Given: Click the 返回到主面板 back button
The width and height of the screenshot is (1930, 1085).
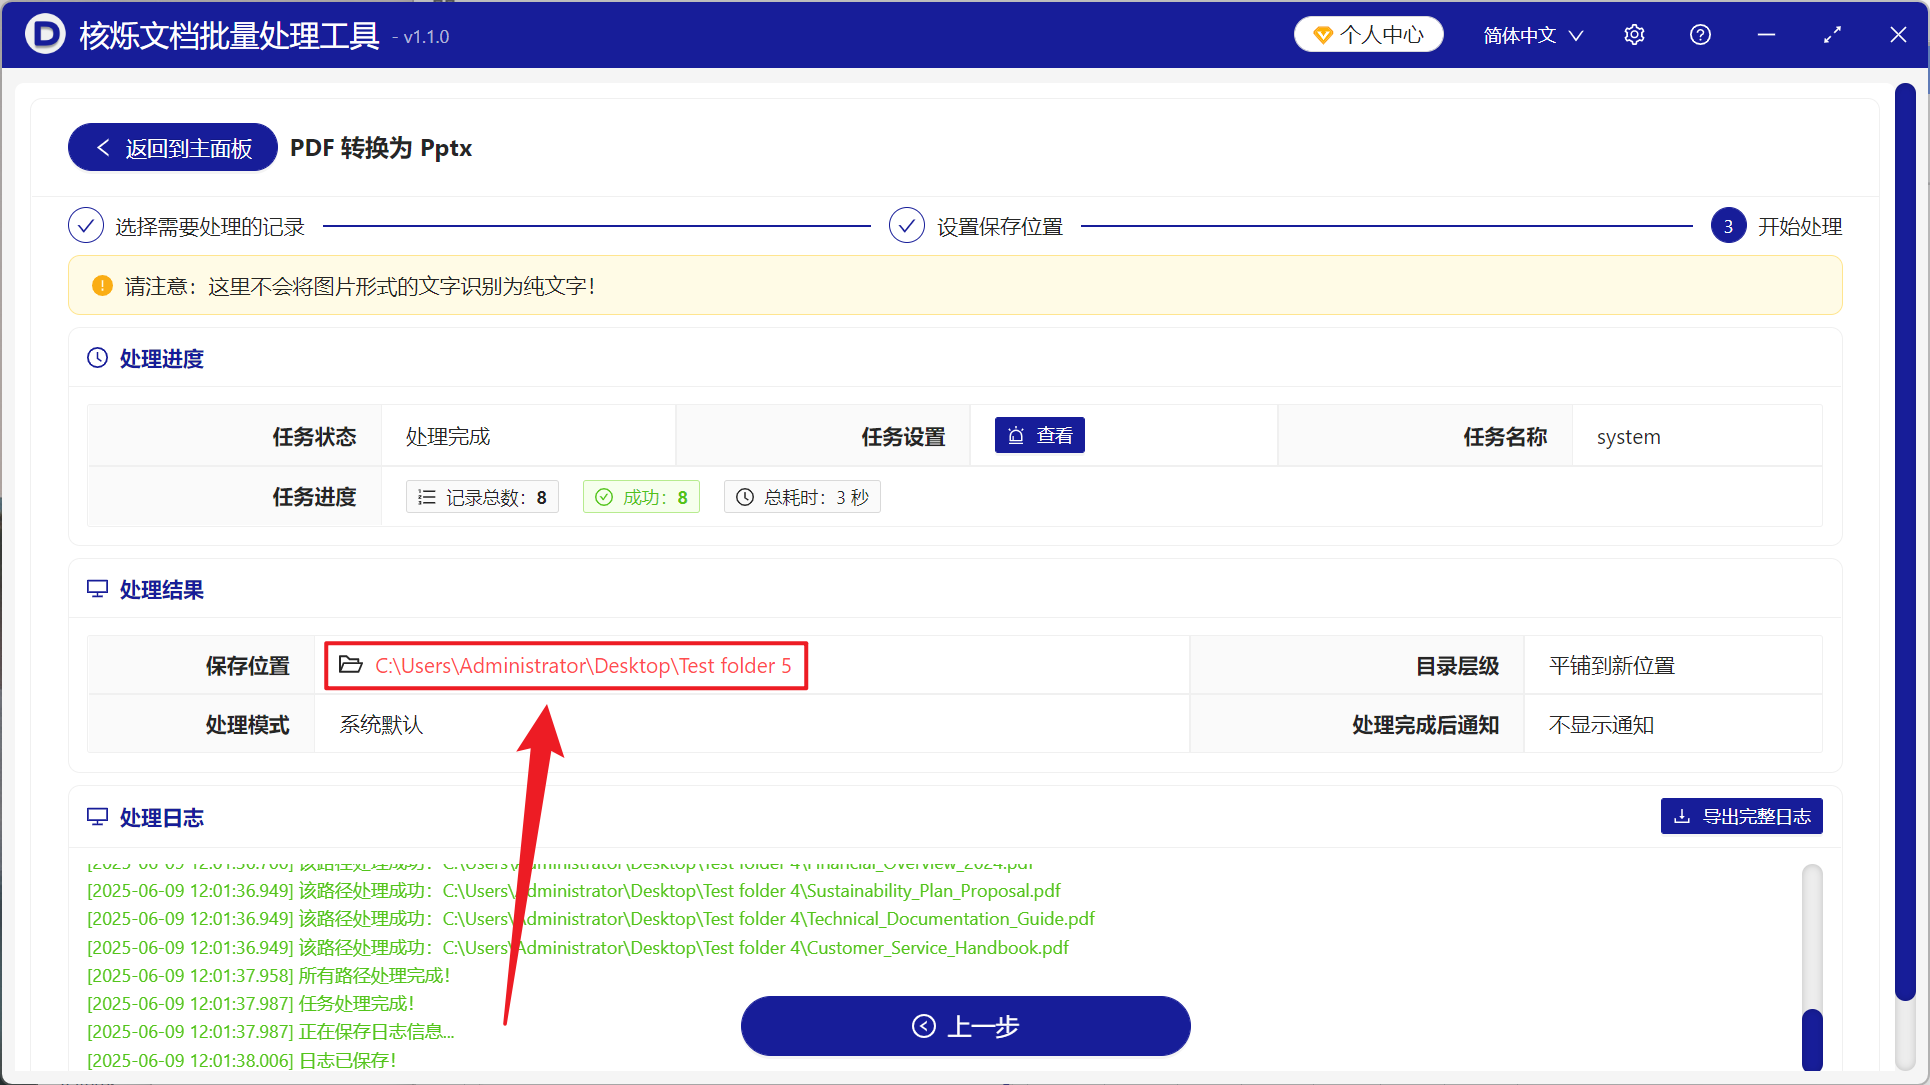Looking at the screenshot, I should point(172,147).
